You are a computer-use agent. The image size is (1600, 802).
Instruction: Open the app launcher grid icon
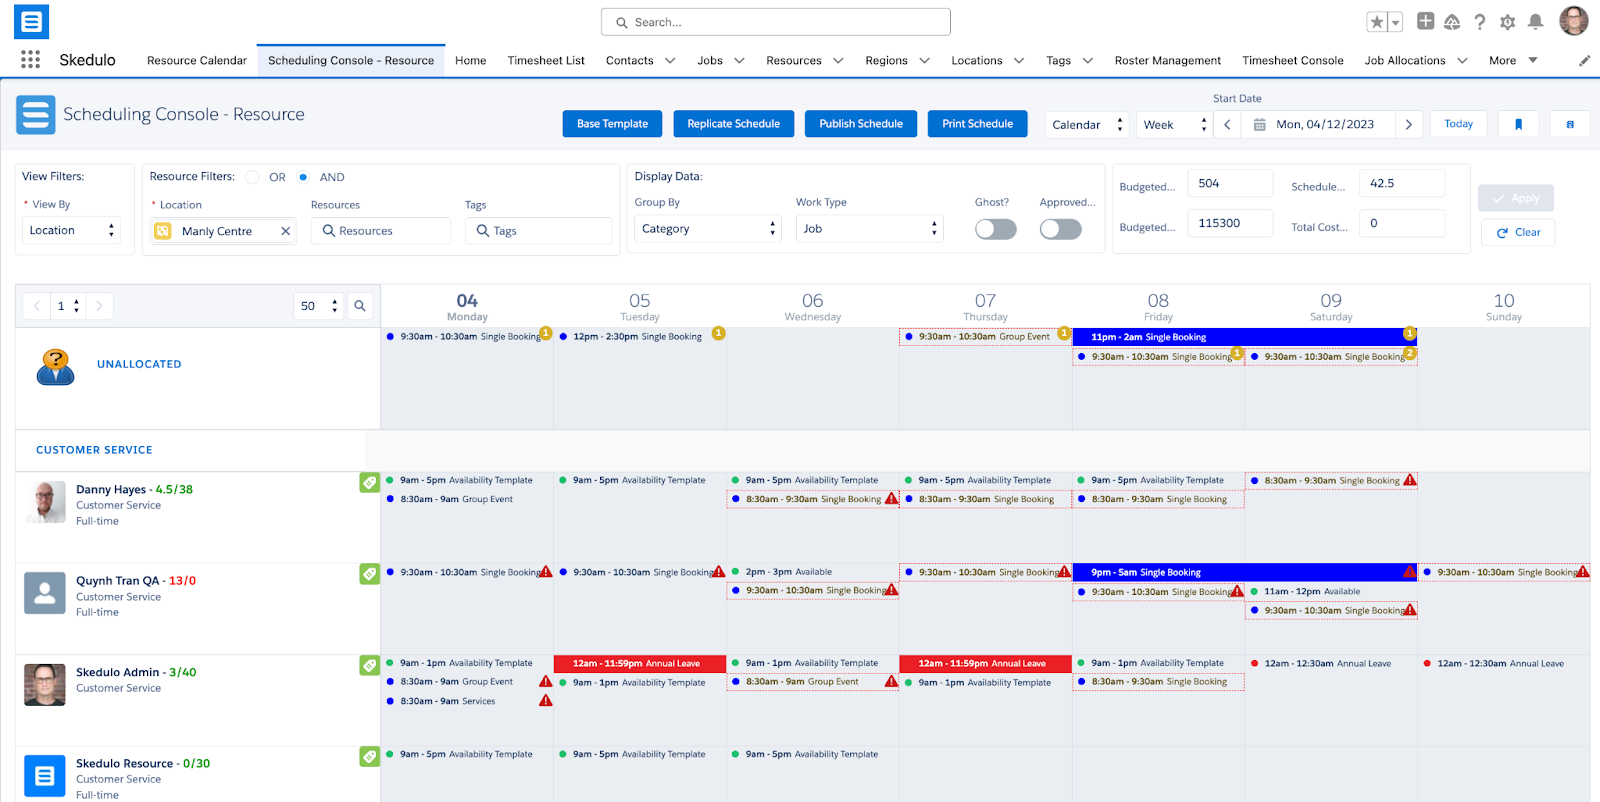30,60
